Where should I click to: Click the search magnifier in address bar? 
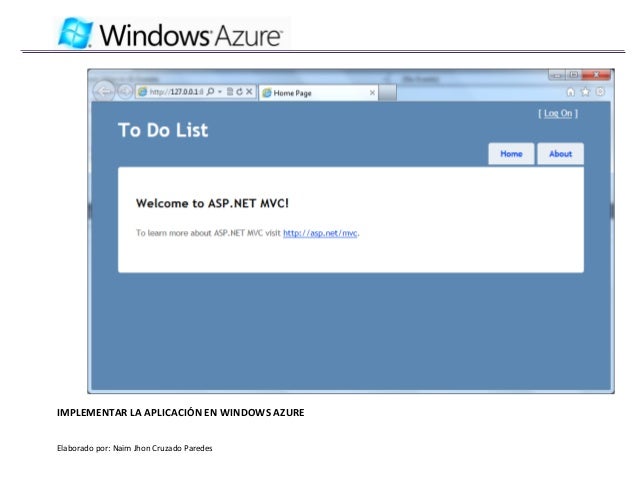[x=210, y=92]
